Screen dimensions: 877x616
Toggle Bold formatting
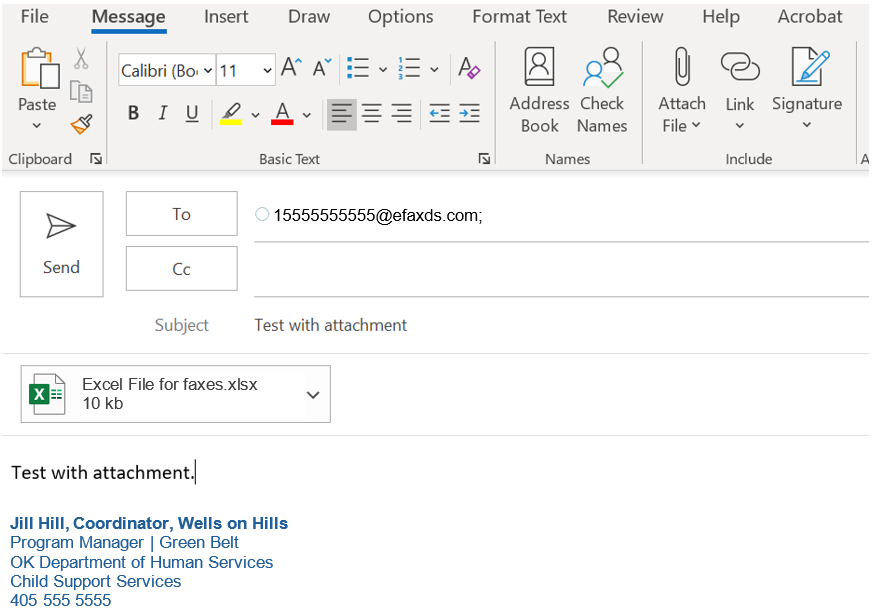coord(133,114)
